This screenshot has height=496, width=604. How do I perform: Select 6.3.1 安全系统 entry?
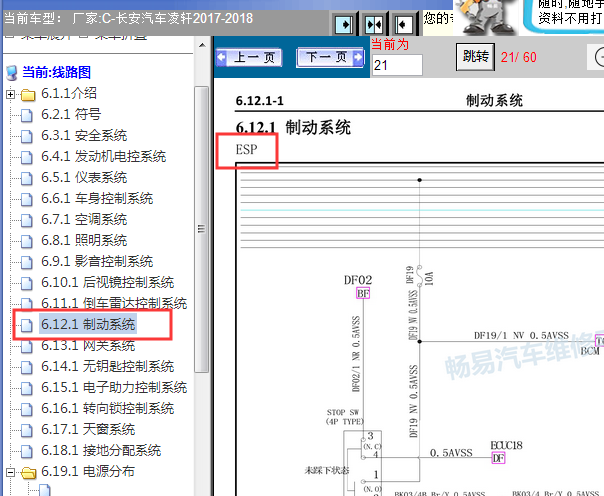pos(84,136)
